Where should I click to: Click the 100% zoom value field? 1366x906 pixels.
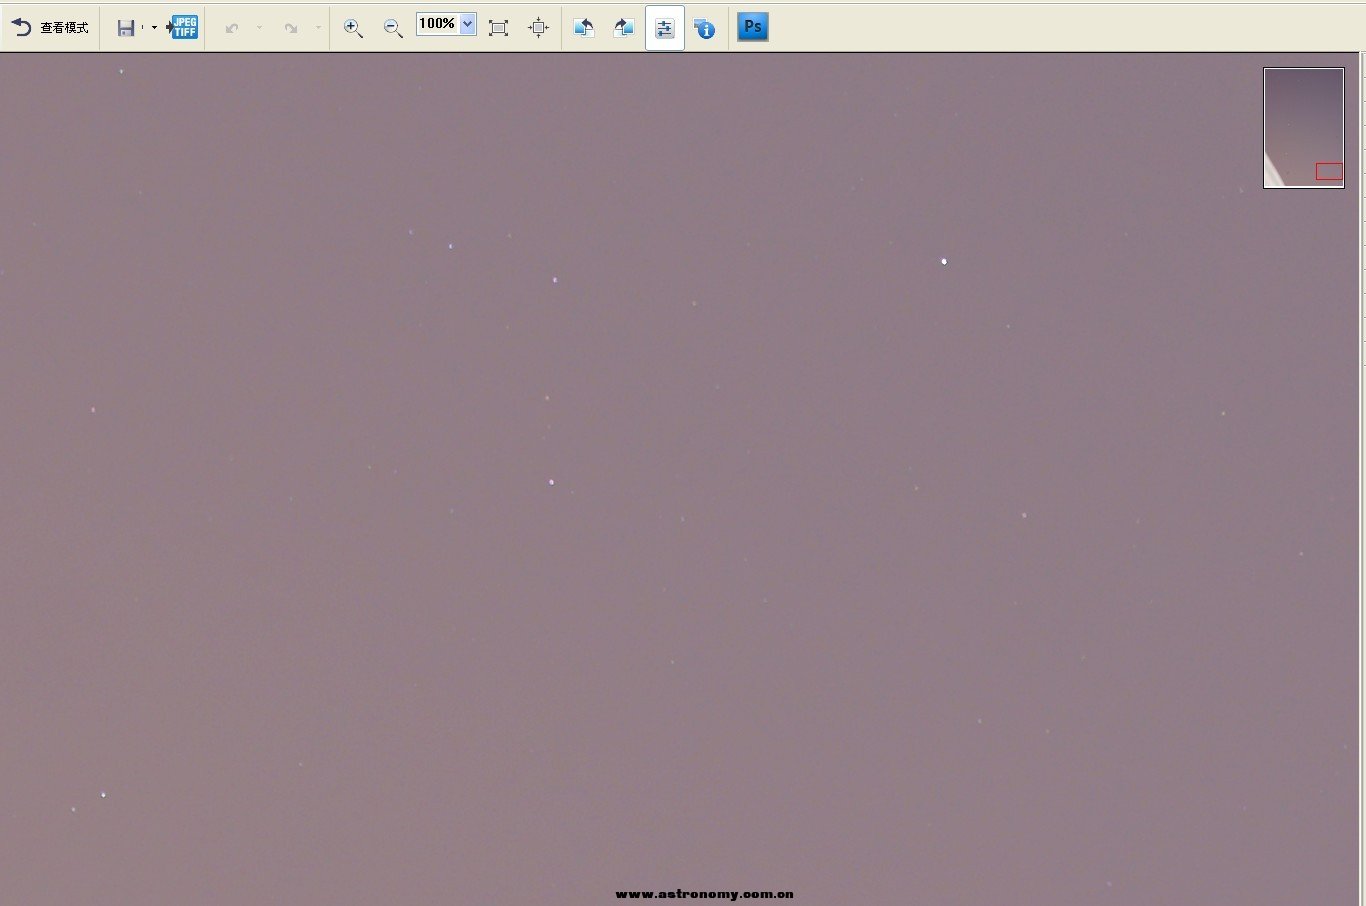437,24
